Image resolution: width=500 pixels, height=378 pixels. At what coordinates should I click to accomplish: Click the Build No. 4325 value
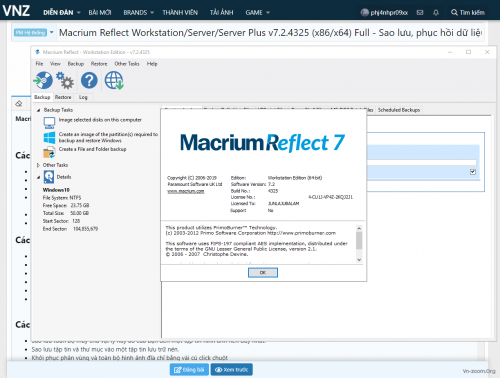tap(273, 191)
